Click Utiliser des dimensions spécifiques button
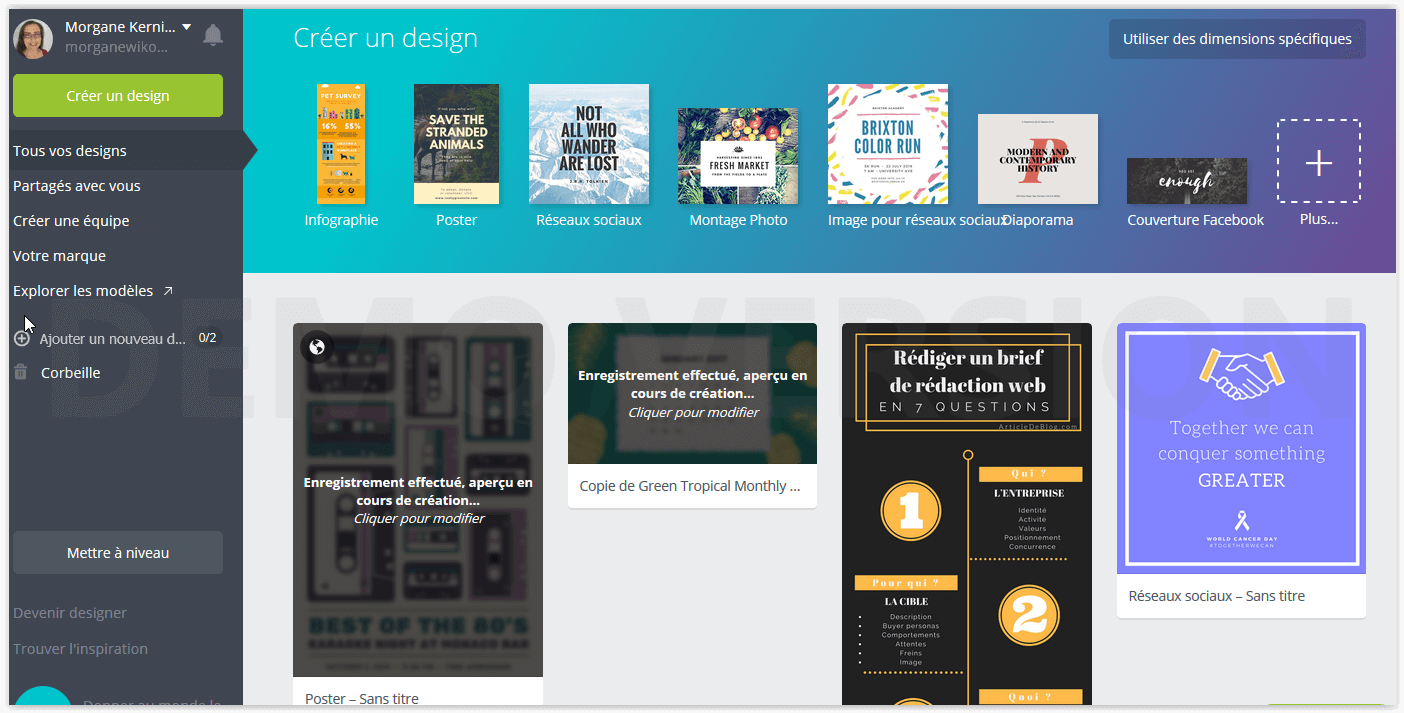 coord(1236,39)
